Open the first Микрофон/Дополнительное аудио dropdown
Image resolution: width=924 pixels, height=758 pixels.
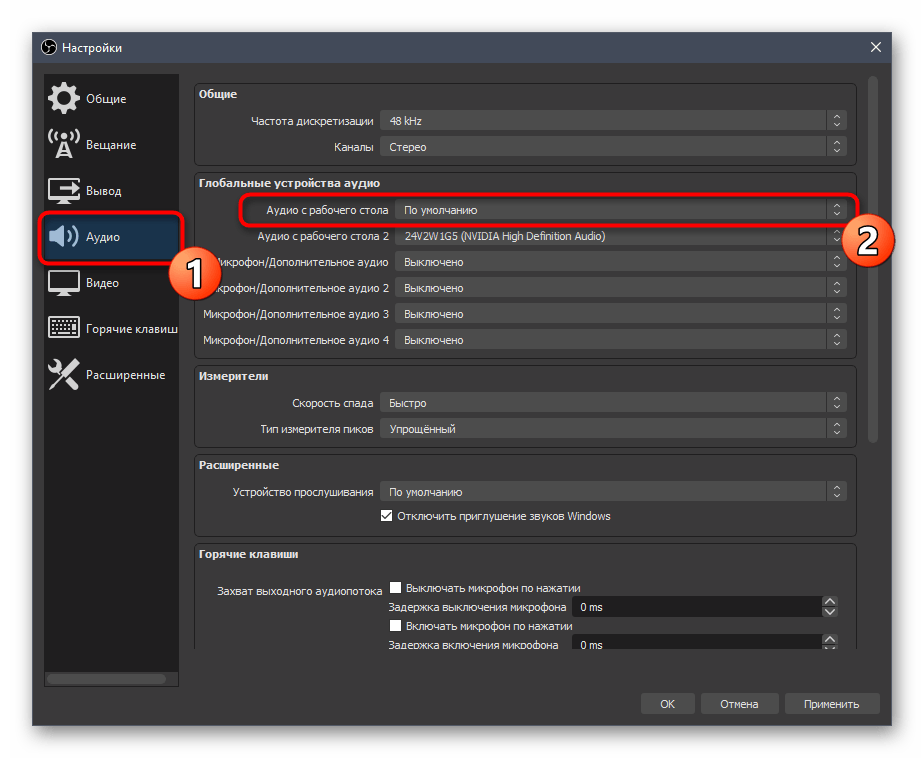[x=621, y=262]
